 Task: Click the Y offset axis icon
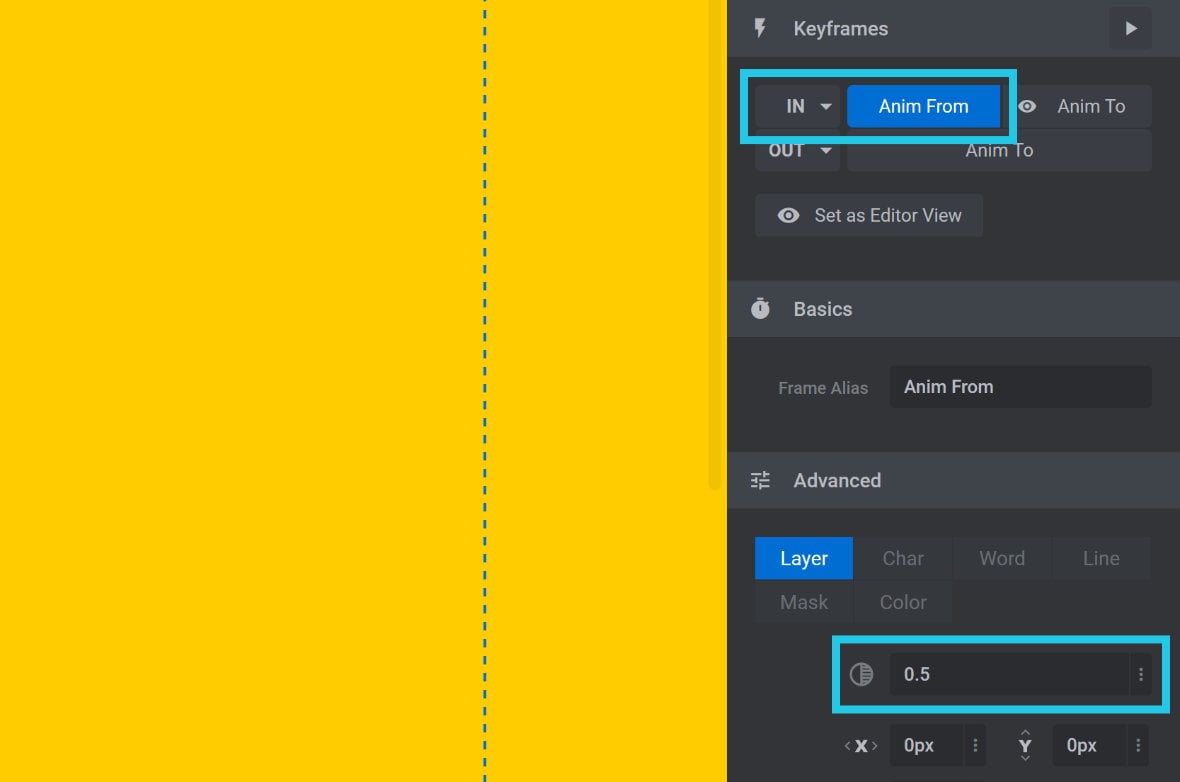click(x=1025, y=745)
